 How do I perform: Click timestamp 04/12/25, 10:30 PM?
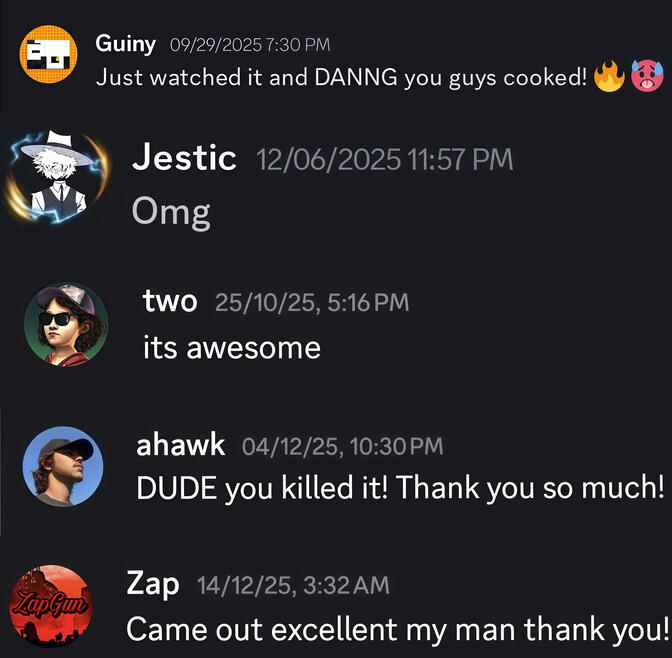coord(342,446)
